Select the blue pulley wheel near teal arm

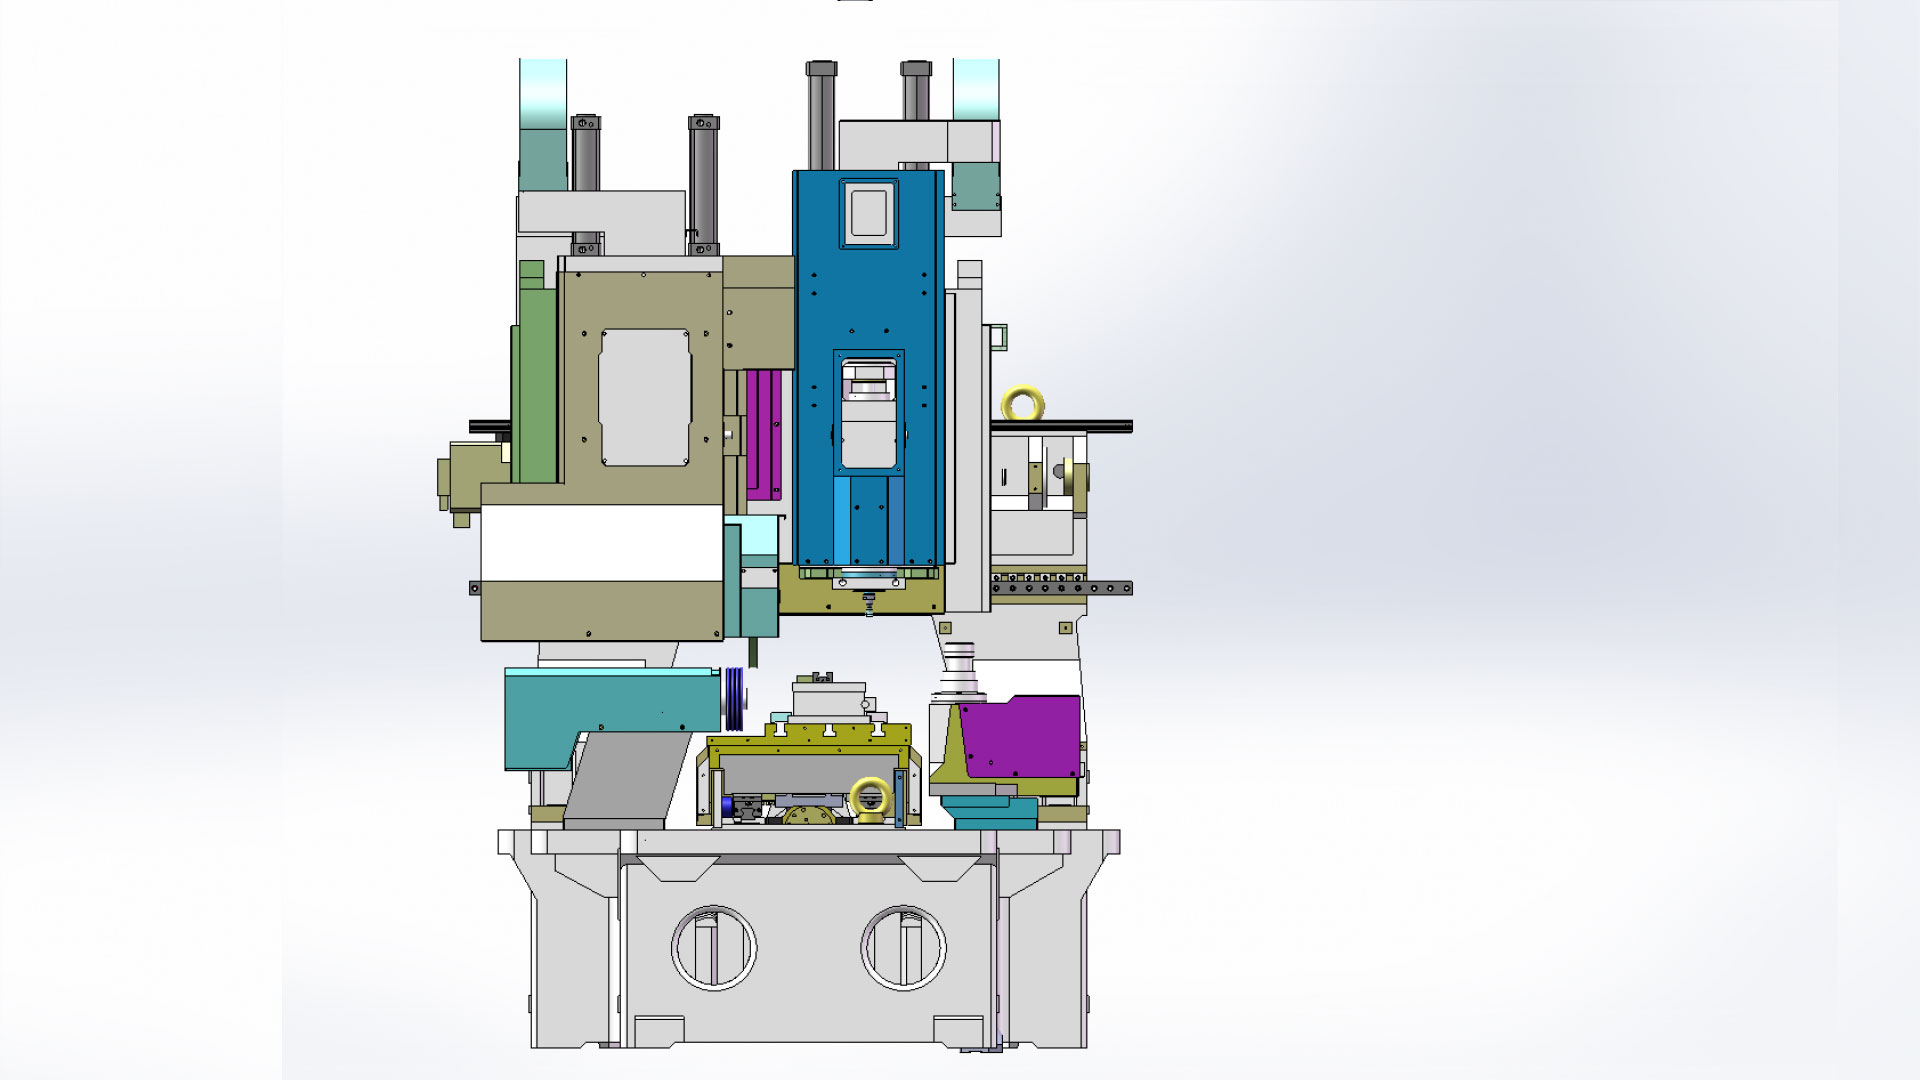click(x=736, y=697)
